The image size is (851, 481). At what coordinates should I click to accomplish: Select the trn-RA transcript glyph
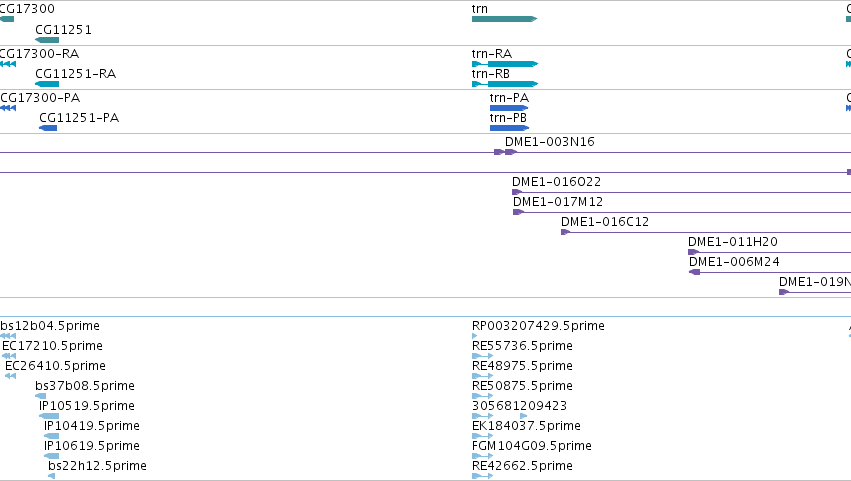505,64
